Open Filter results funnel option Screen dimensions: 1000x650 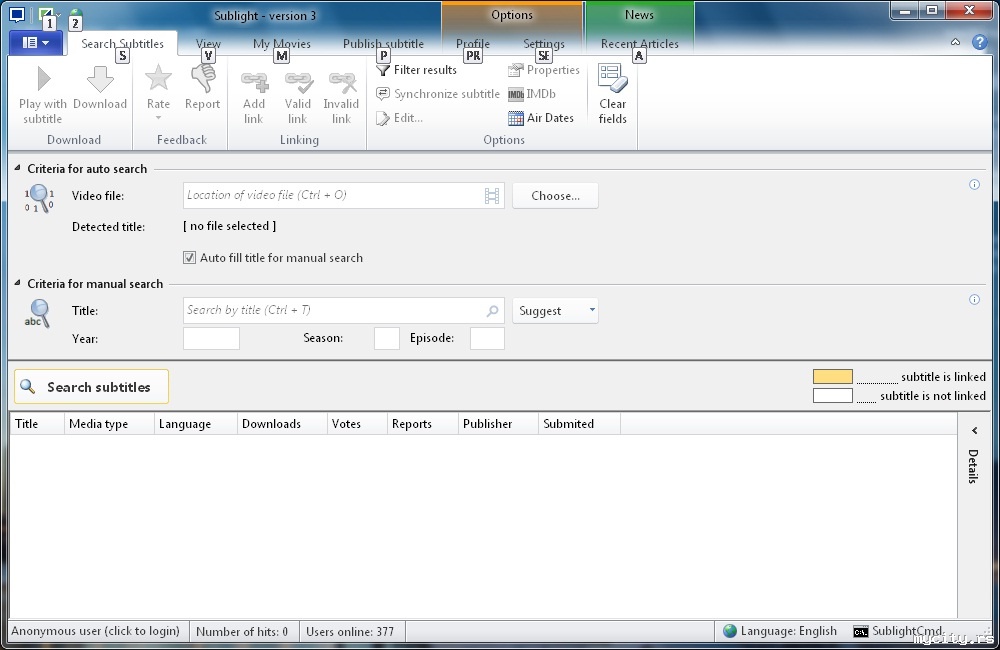coord(416,70)
